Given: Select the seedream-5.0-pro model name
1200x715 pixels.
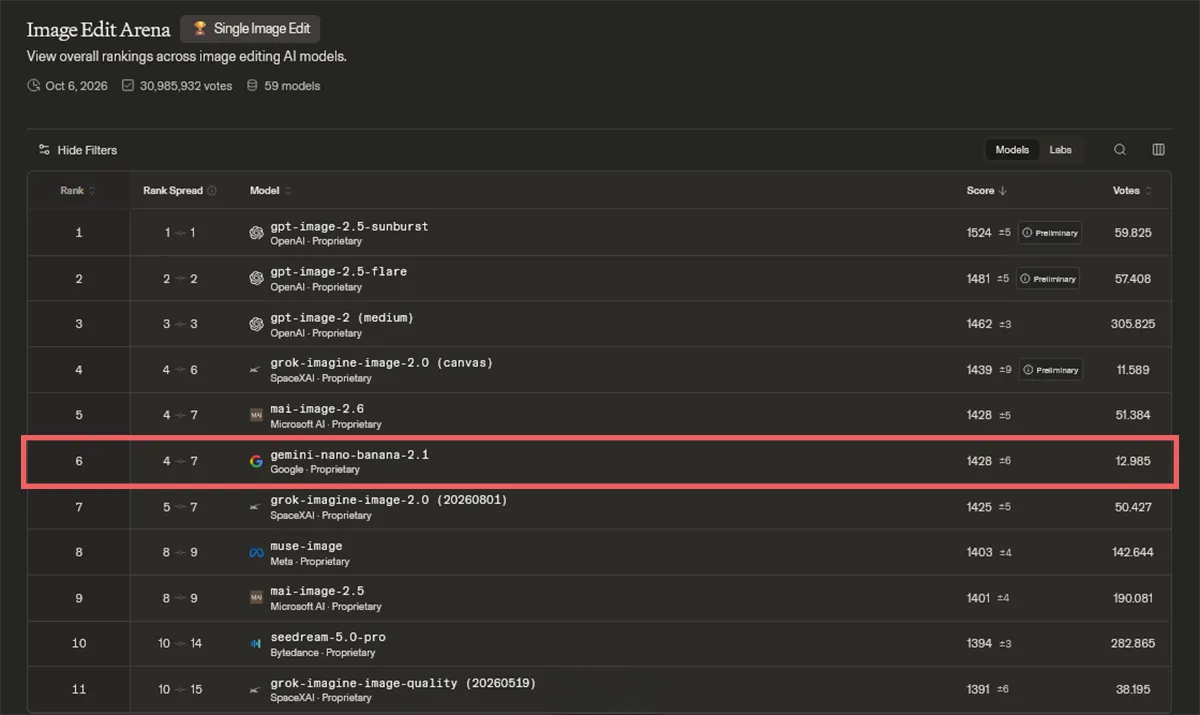Looking at the screenshot, I should coord(328,637).
